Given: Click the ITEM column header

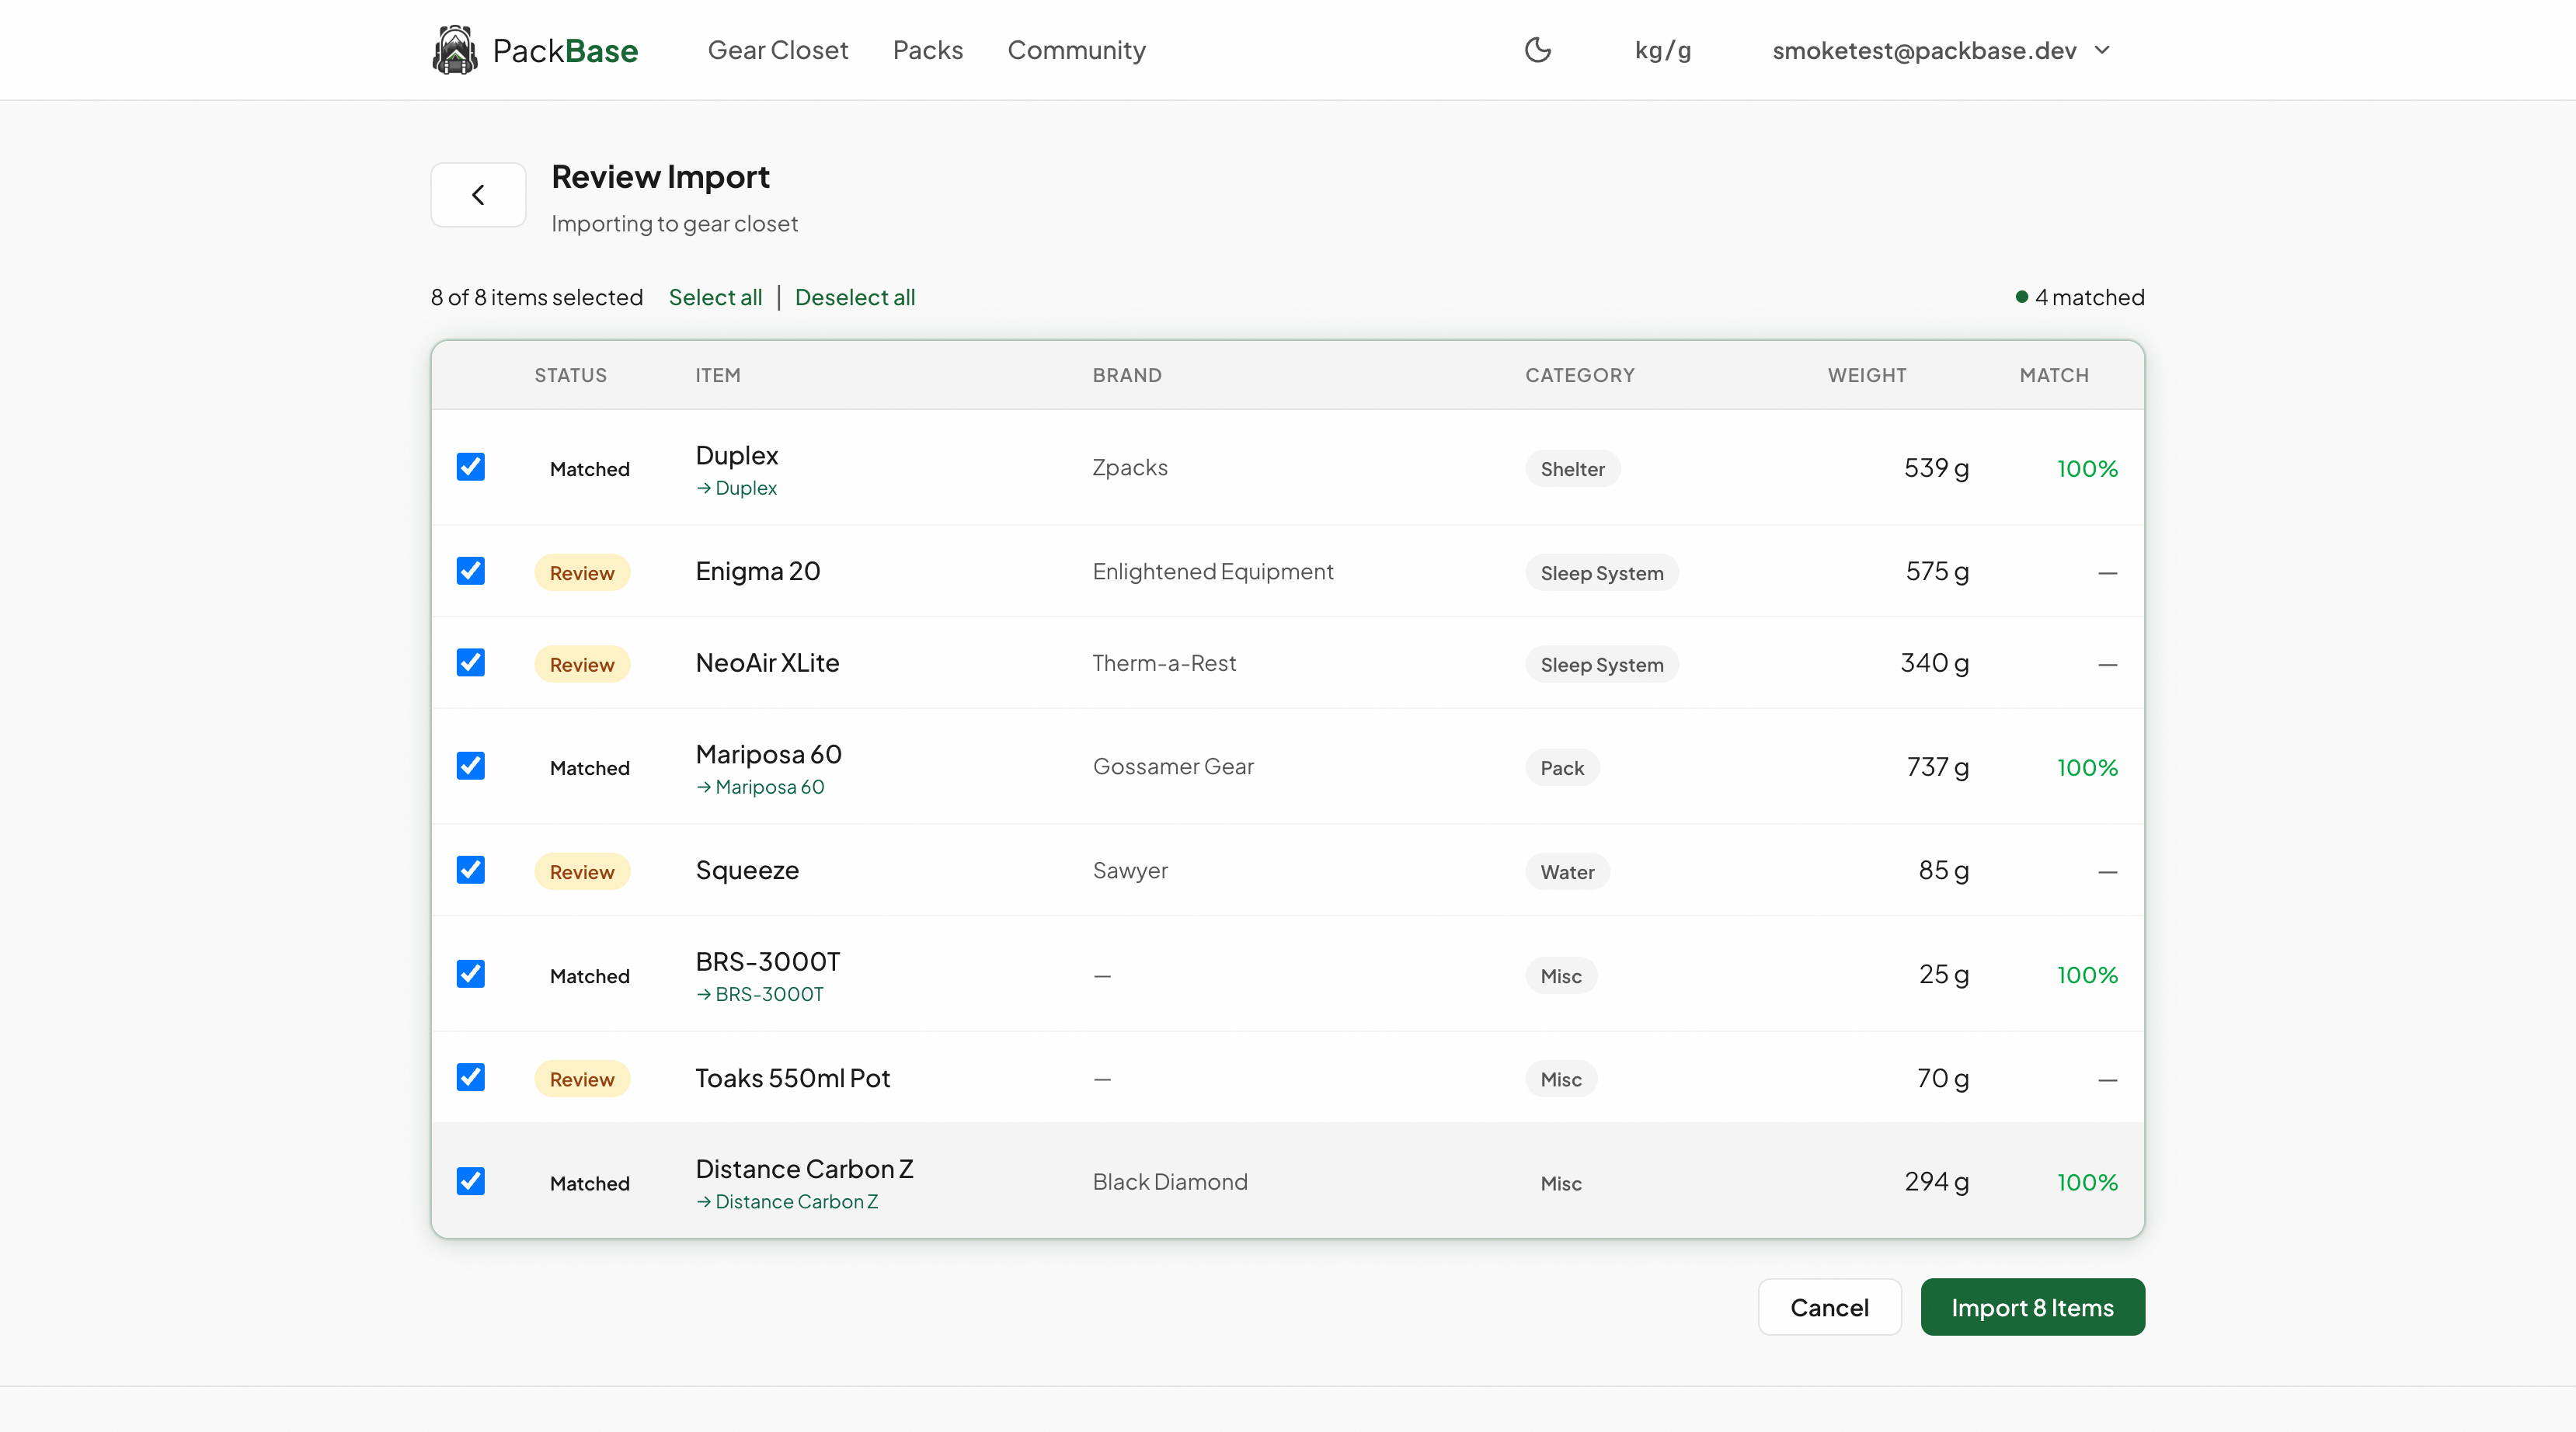Looking at the screenshot, I should [x=718, y=375].
